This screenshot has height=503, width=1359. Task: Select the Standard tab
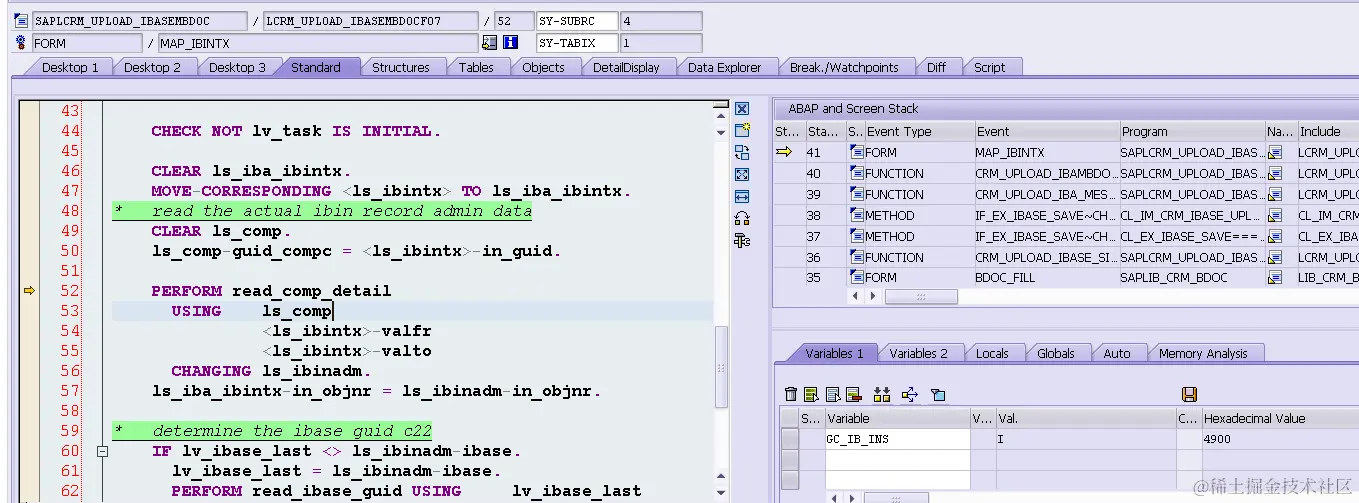[316, 67]
